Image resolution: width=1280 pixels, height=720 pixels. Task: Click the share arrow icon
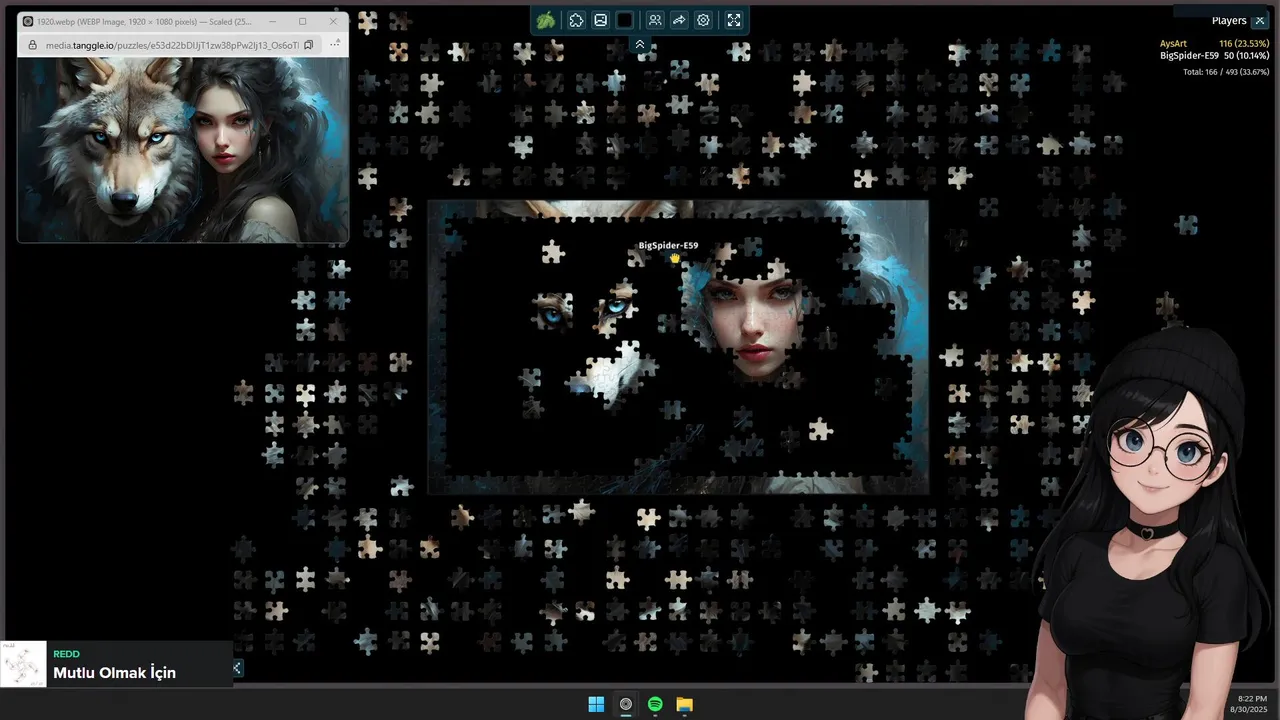tap(679, 20)
